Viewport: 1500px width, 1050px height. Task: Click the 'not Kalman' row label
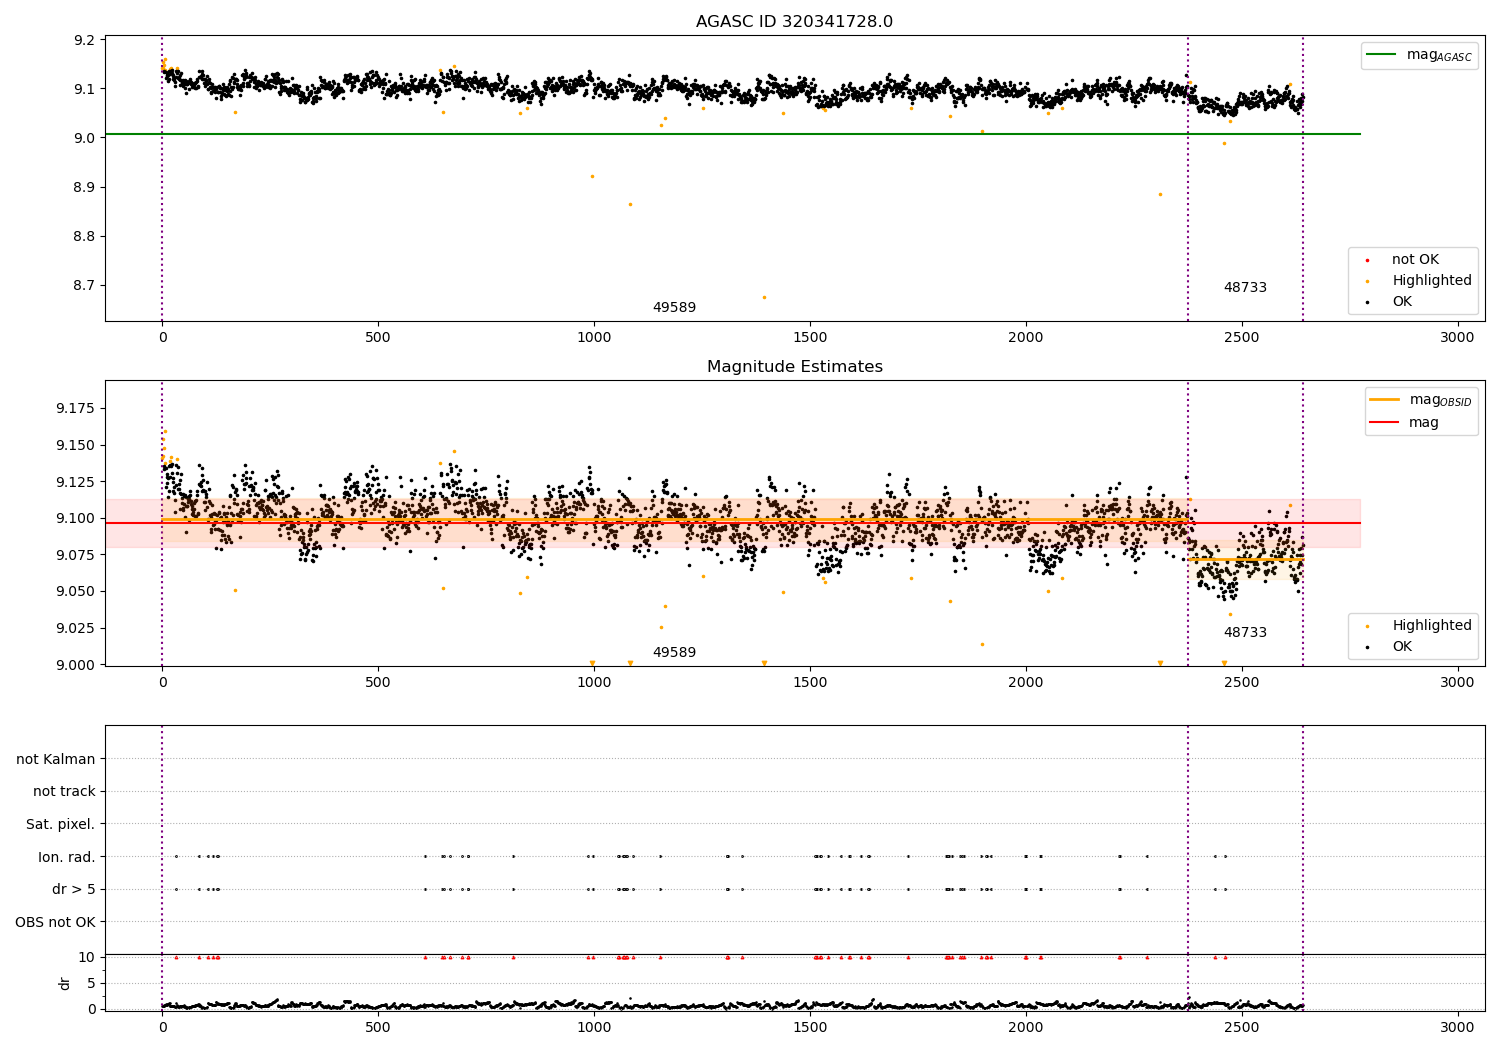pos(56,759)
